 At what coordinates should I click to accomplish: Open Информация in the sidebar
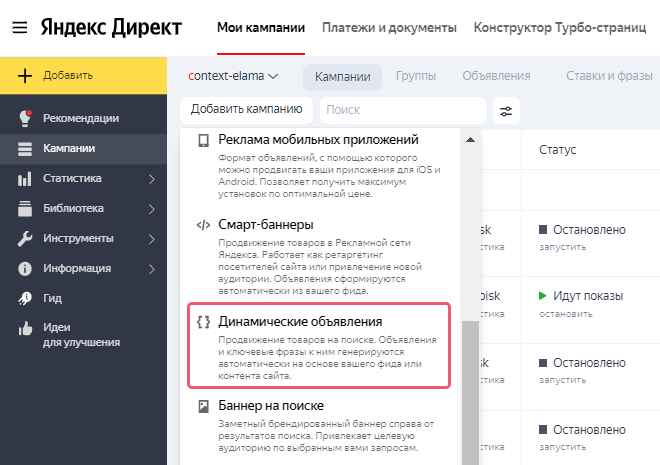(83, 268)
